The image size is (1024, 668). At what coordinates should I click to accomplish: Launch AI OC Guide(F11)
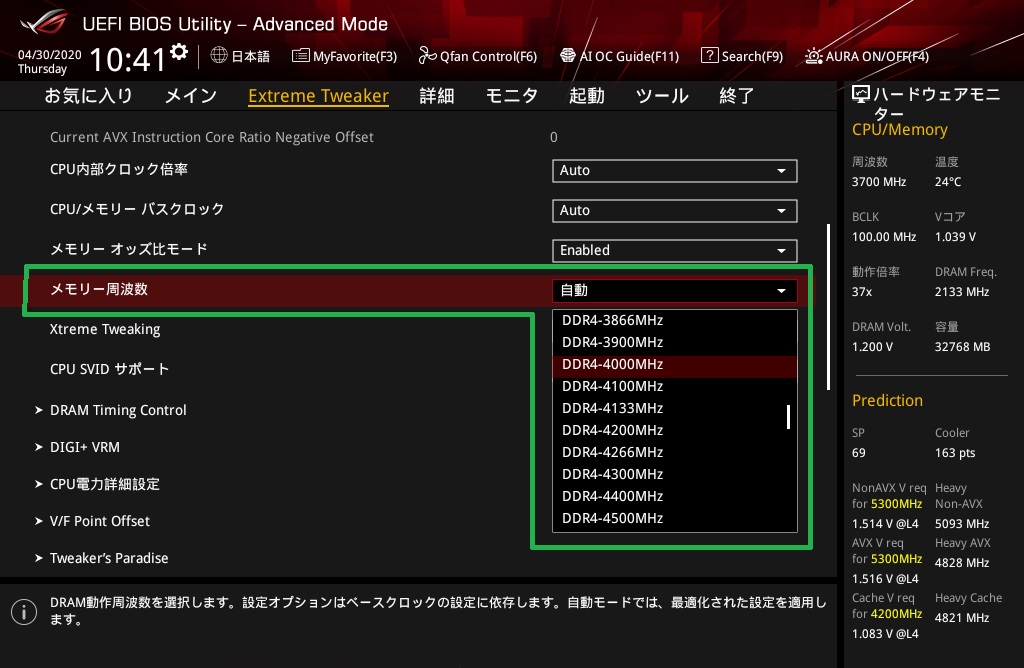[x=620, y=56]
